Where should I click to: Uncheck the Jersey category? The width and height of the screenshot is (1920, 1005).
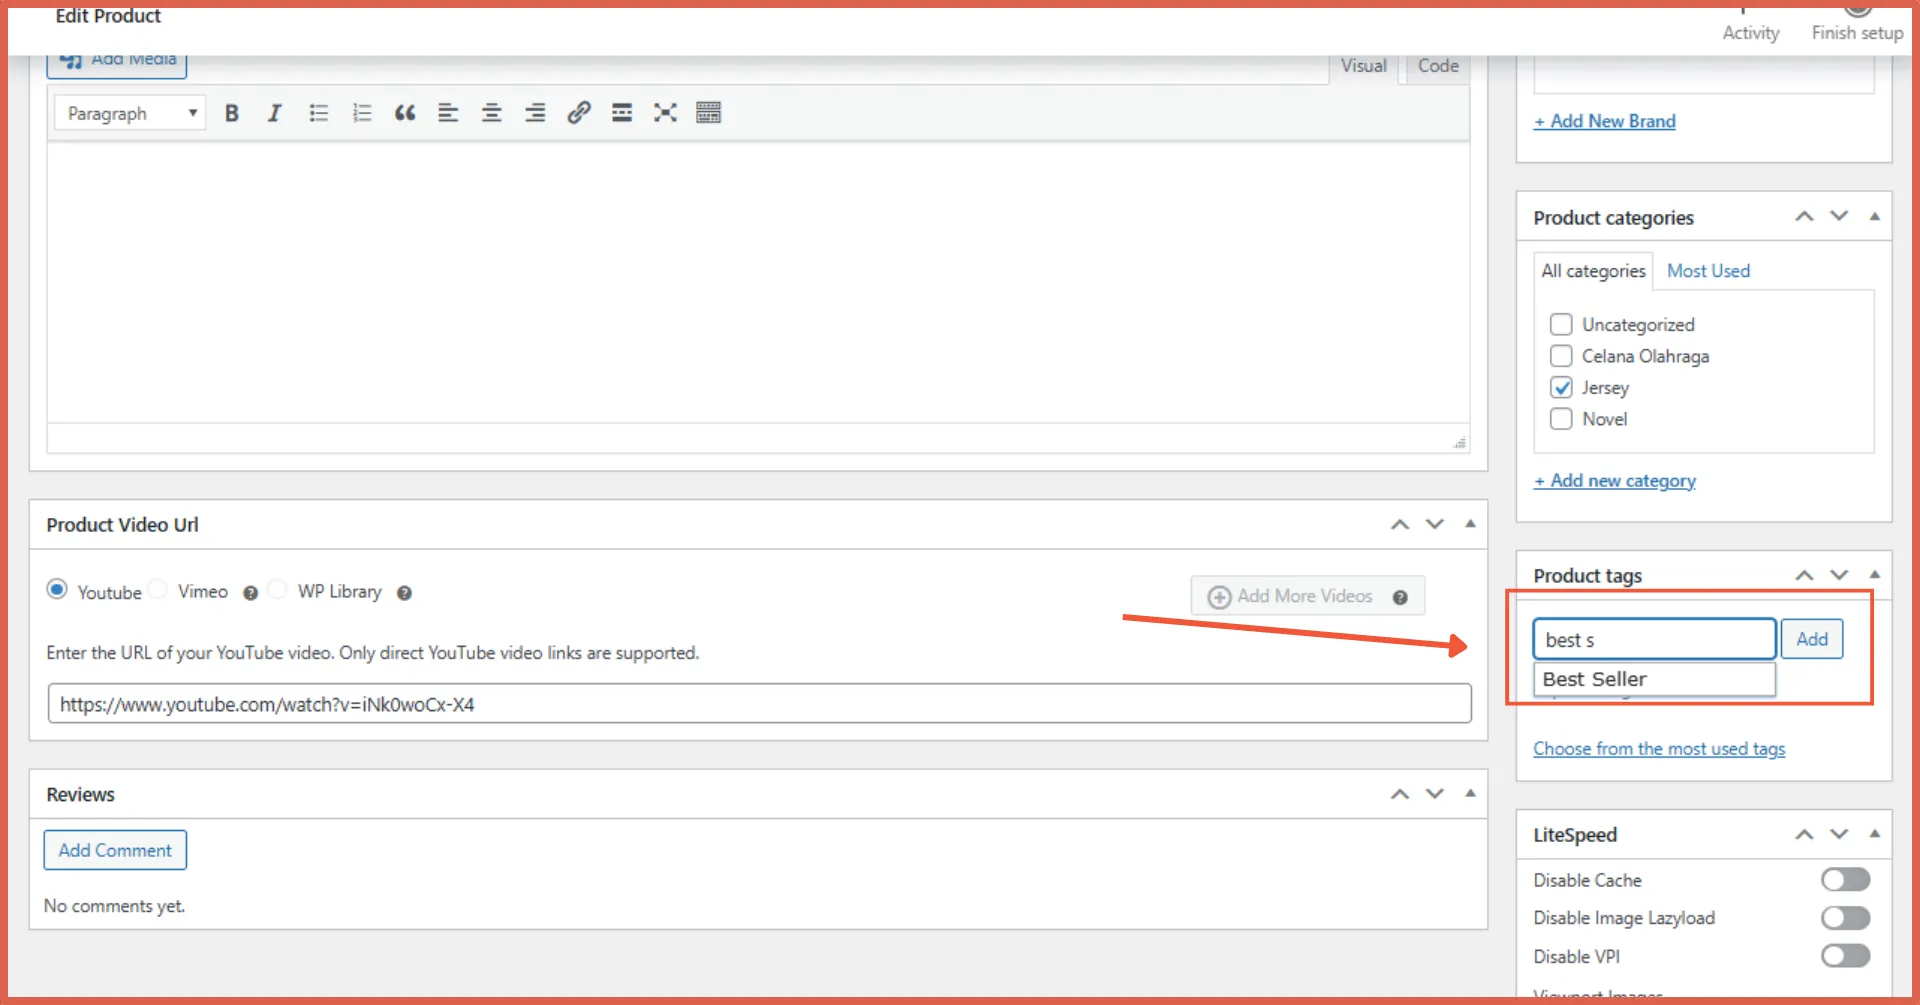point(1560,388)
